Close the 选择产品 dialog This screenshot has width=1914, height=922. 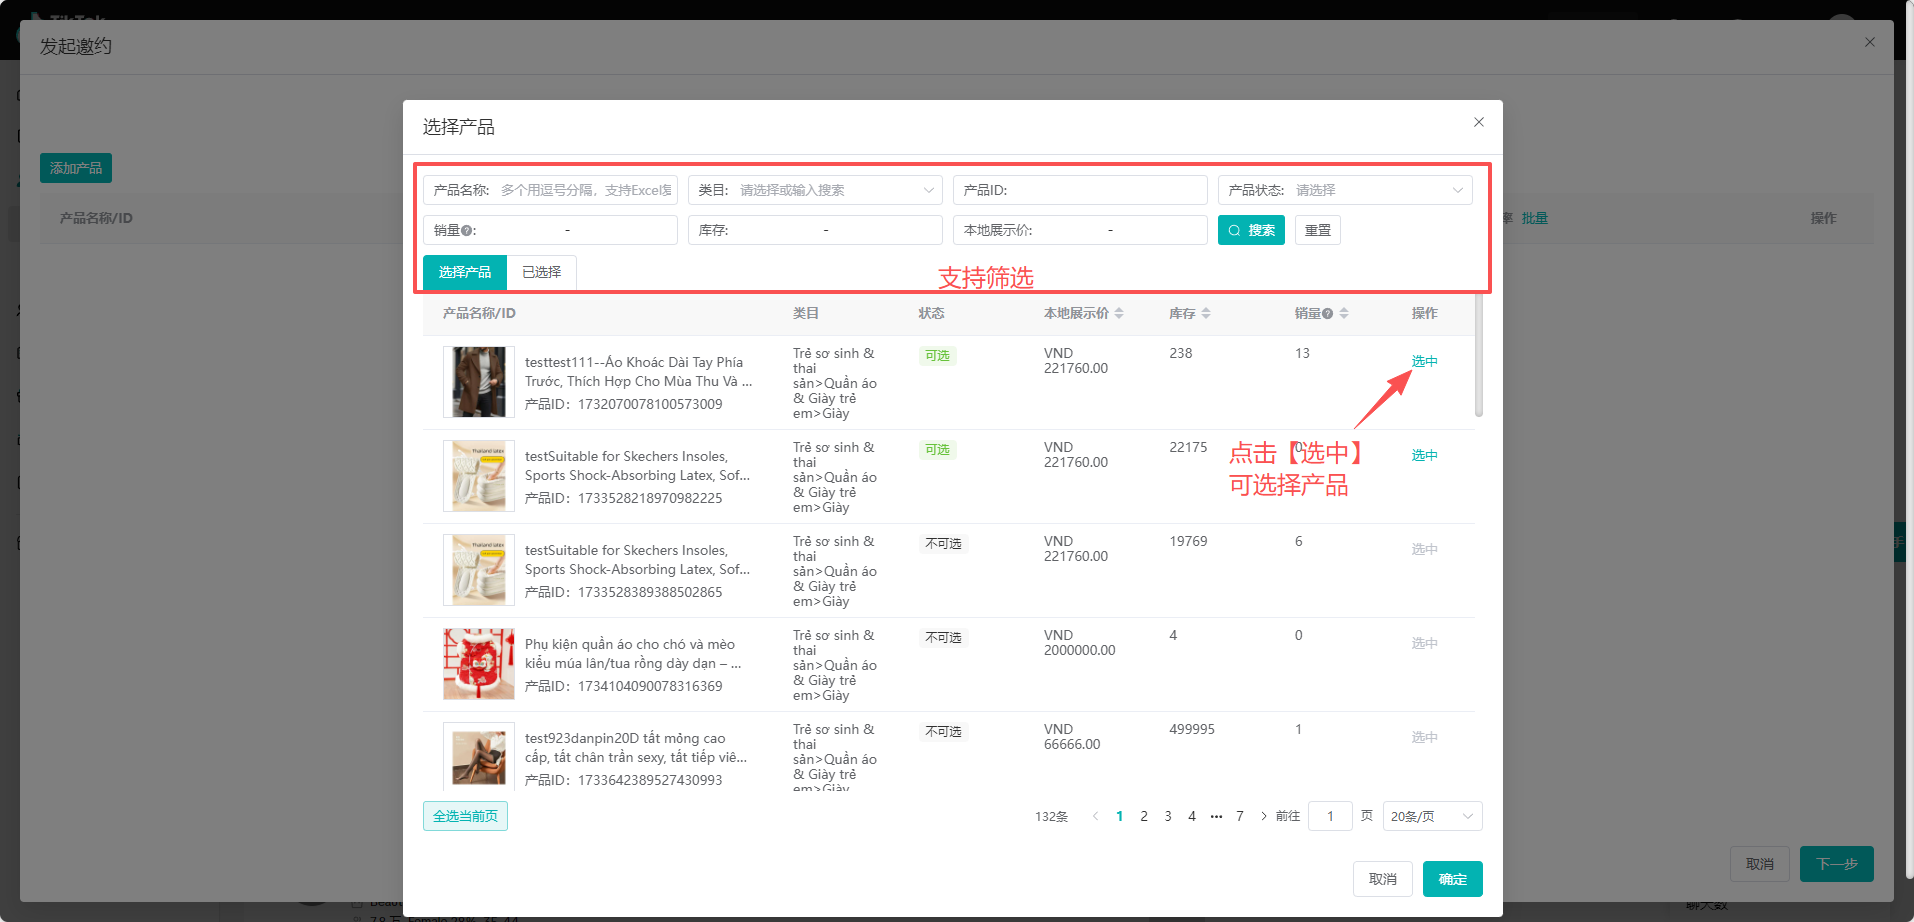pyautogui.click(x=1478, y=122)
